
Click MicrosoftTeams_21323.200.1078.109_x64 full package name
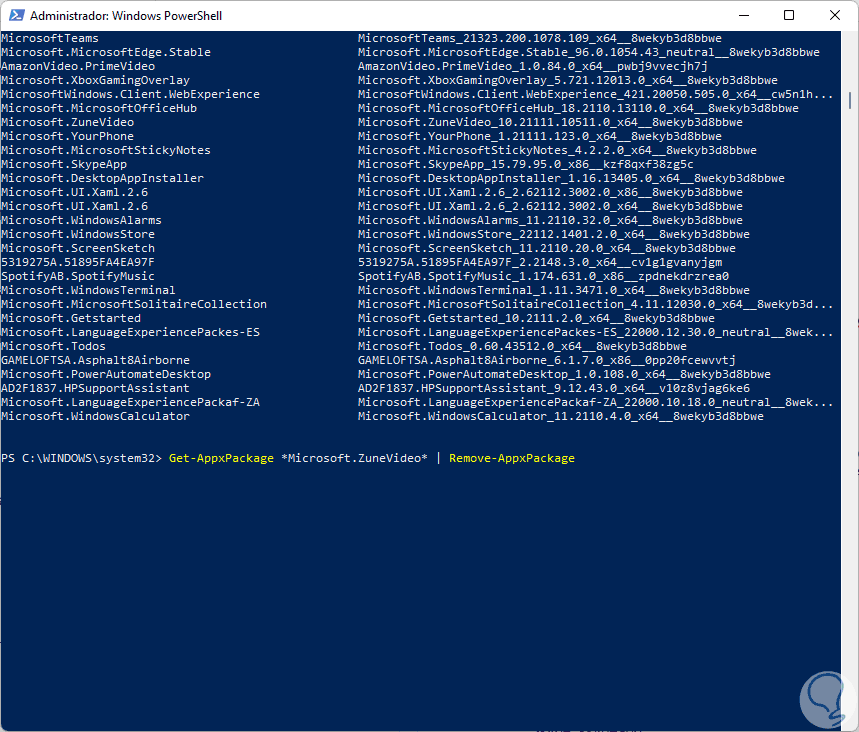(x=540, y=38)
